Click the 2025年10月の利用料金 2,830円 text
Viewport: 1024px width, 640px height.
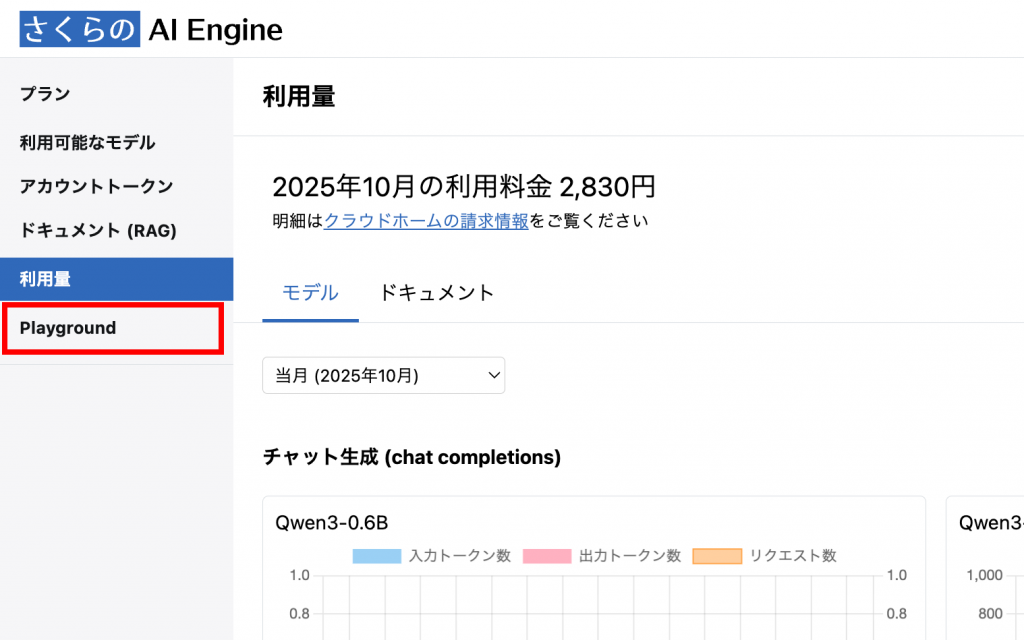click(x=464, y=187)
